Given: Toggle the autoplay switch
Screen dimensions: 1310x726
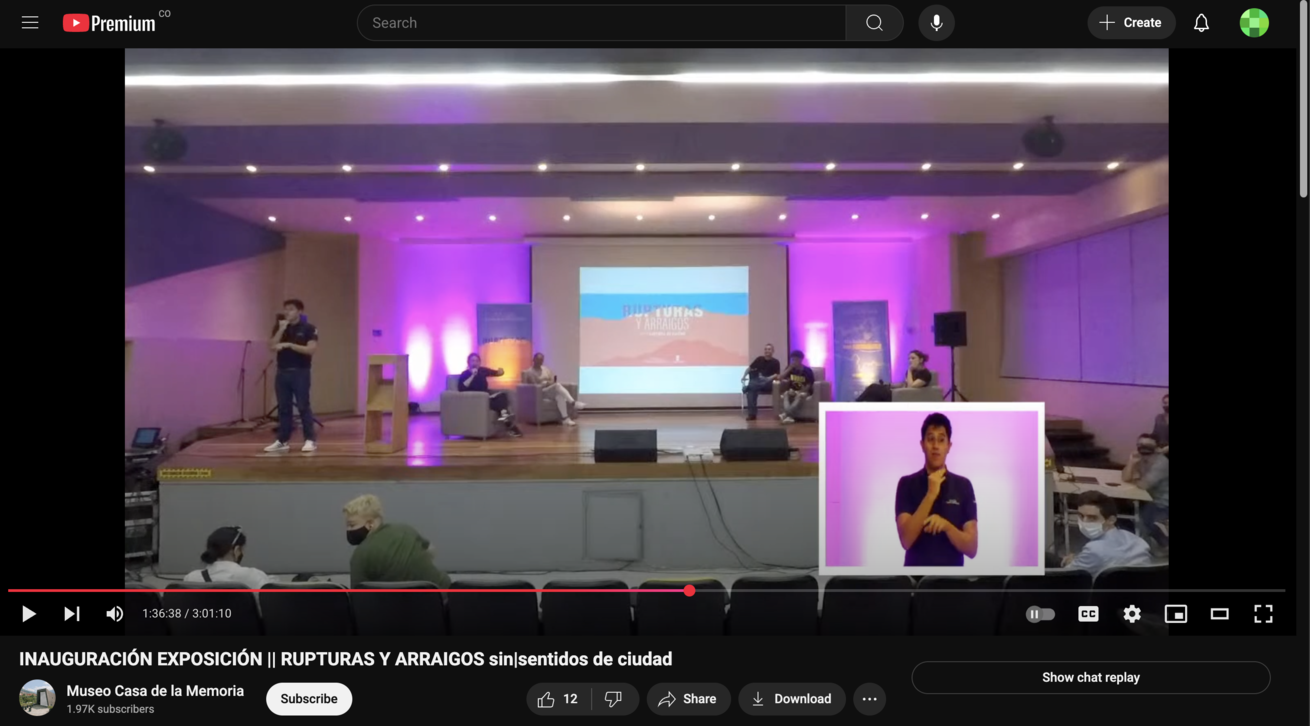Looking at the screenshot, I should (x=1040, y=614).
